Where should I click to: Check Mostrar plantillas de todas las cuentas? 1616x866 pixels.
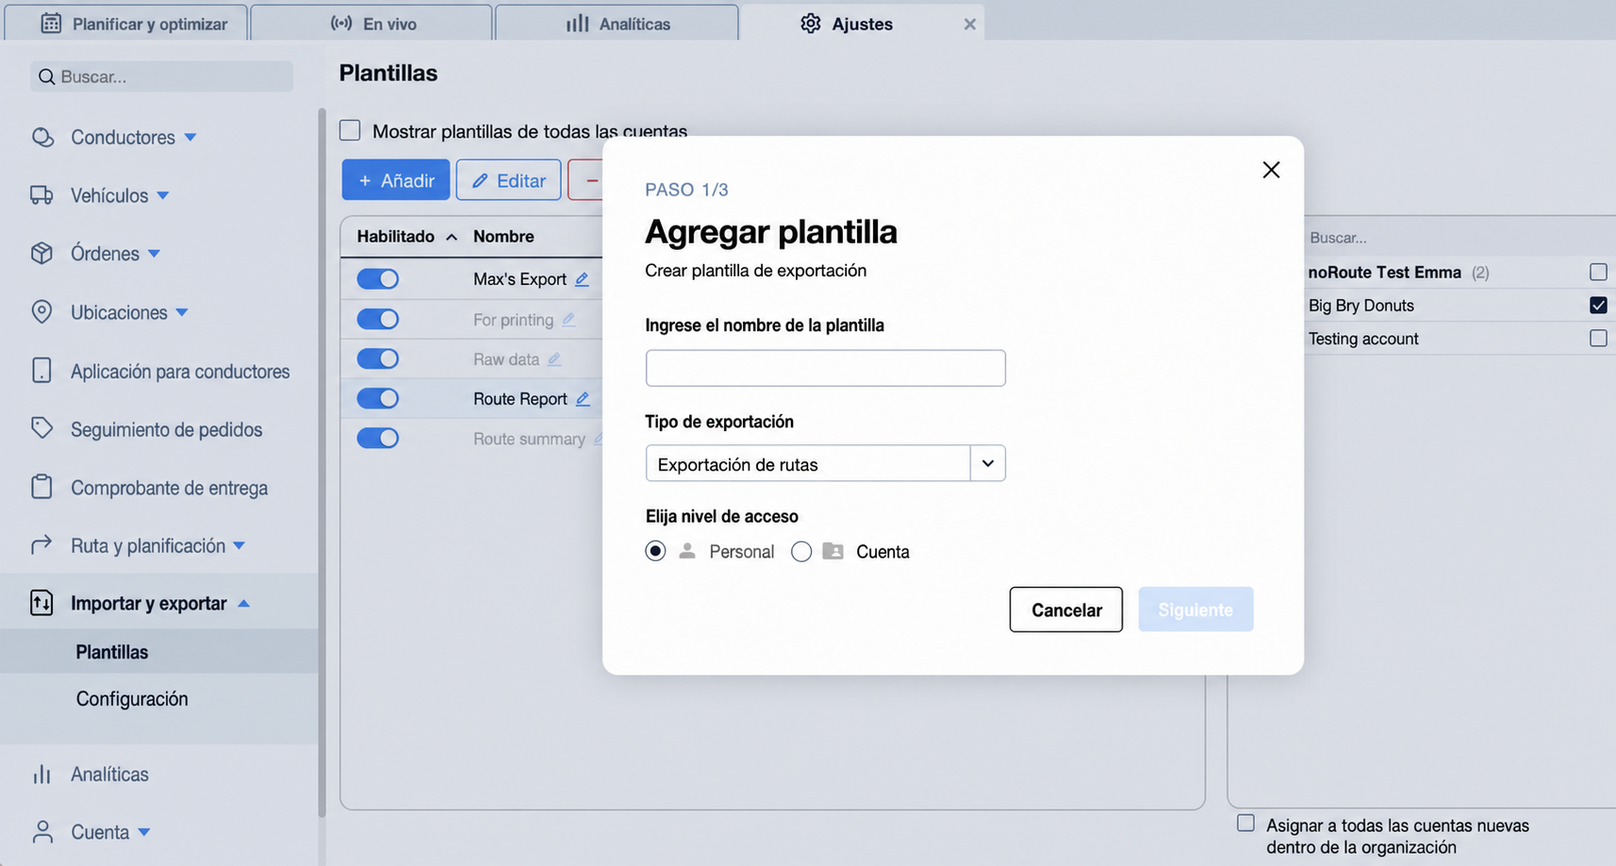(350, 130)
